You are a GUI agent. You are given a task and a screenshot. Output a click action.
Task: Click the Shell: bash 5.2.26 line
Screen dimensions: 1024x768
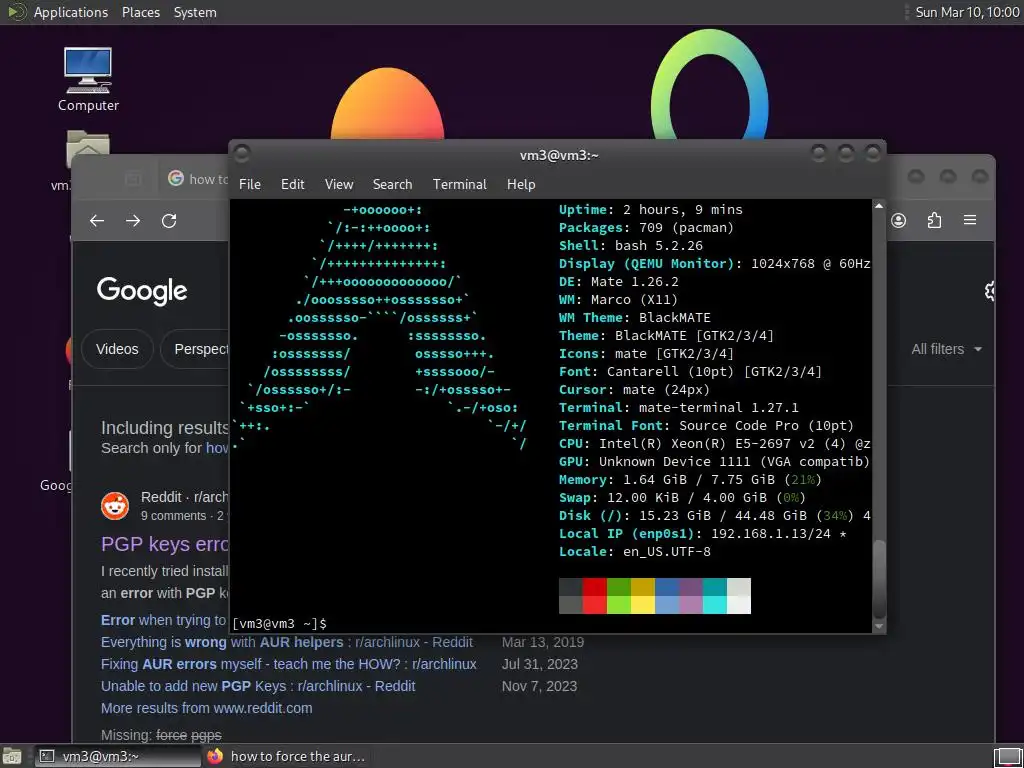point(631,246)
